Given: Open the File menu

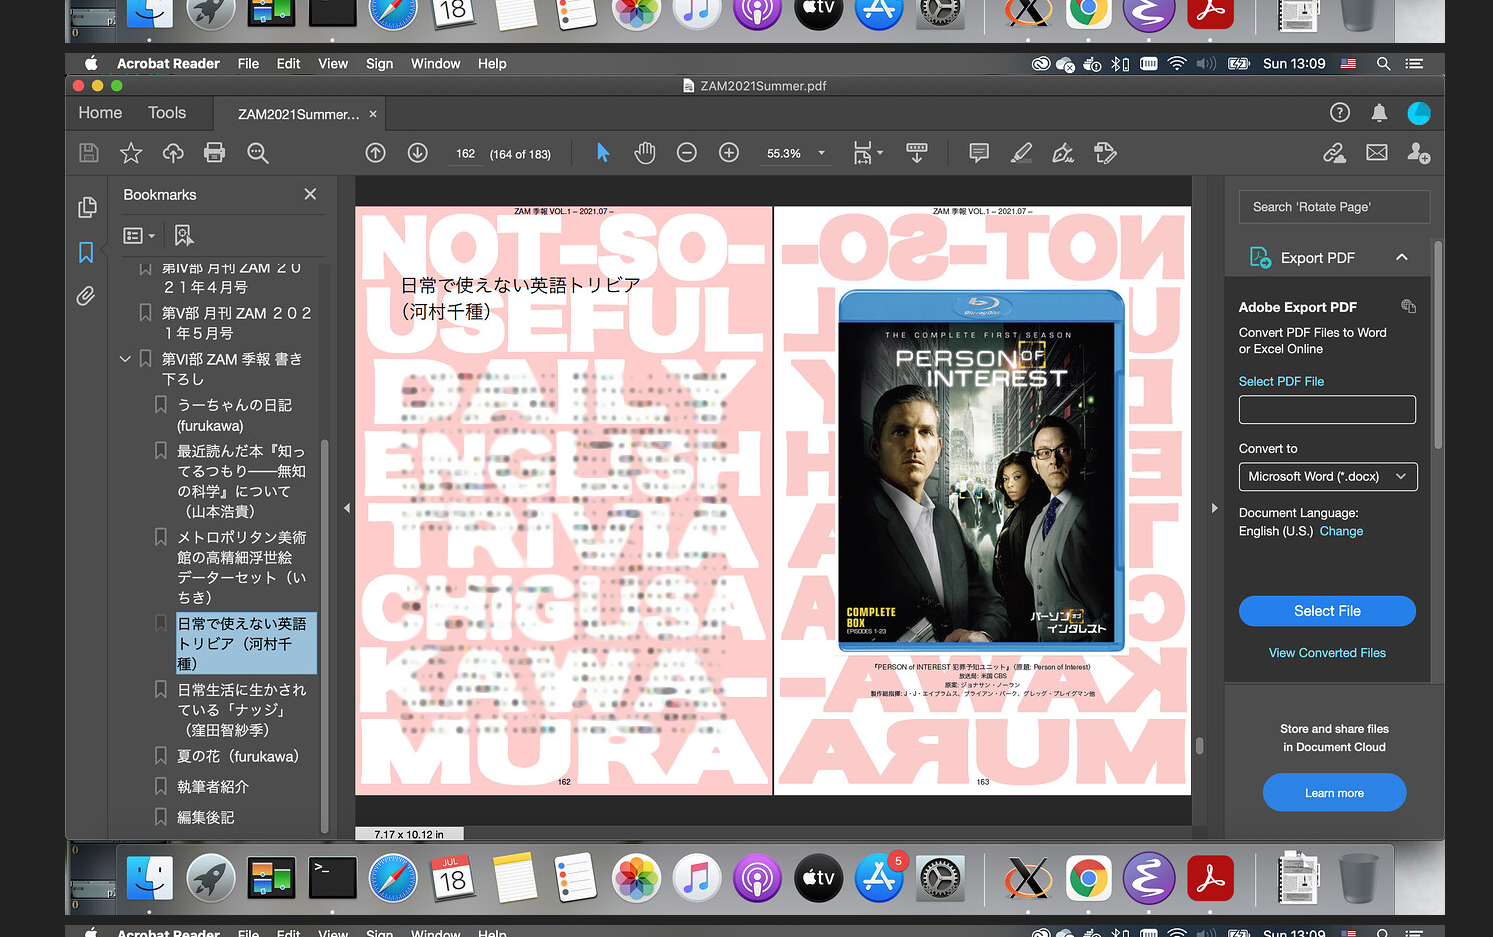Looking at the screenshot, I should [x=248, y=63].
